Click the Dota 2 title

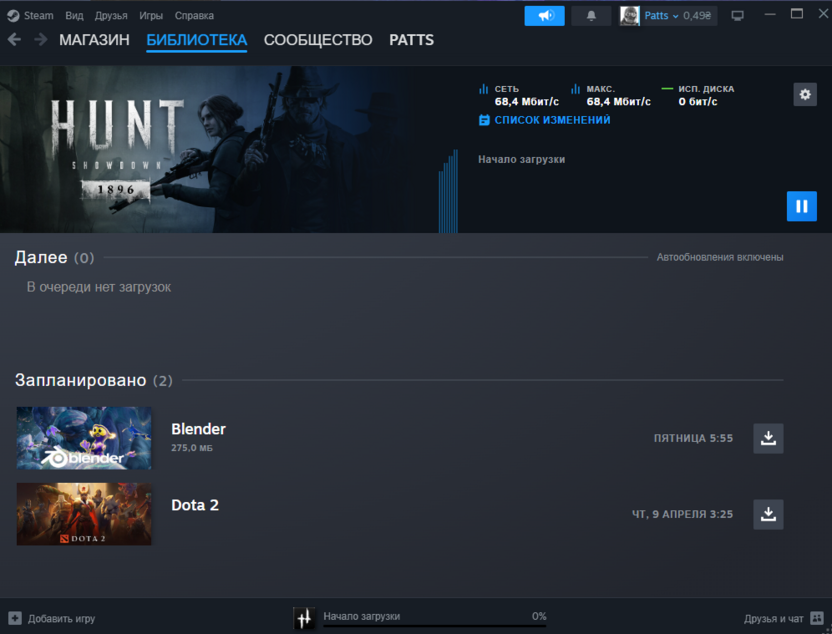(195, 505)
